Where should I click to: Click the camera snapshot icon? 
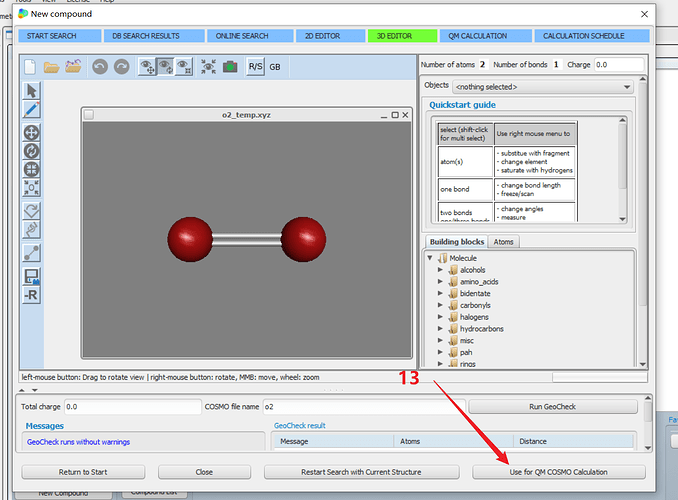point(230,67)
